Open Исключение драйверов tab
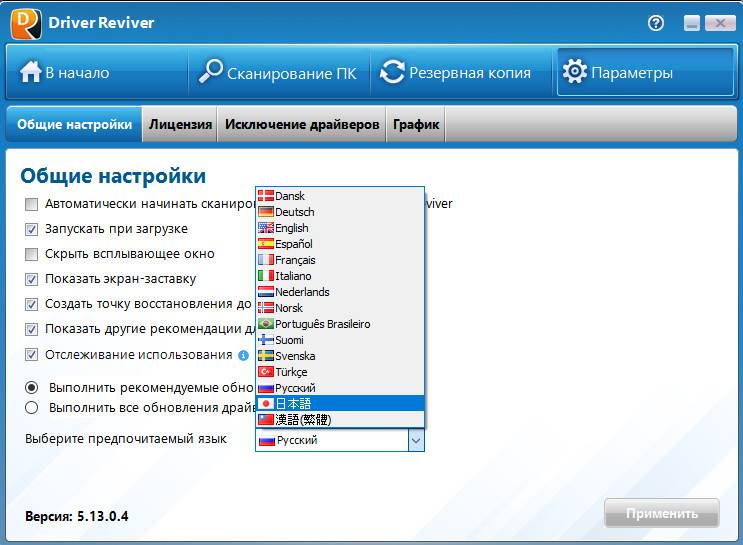The image size is (743, 545). [302, 124]
